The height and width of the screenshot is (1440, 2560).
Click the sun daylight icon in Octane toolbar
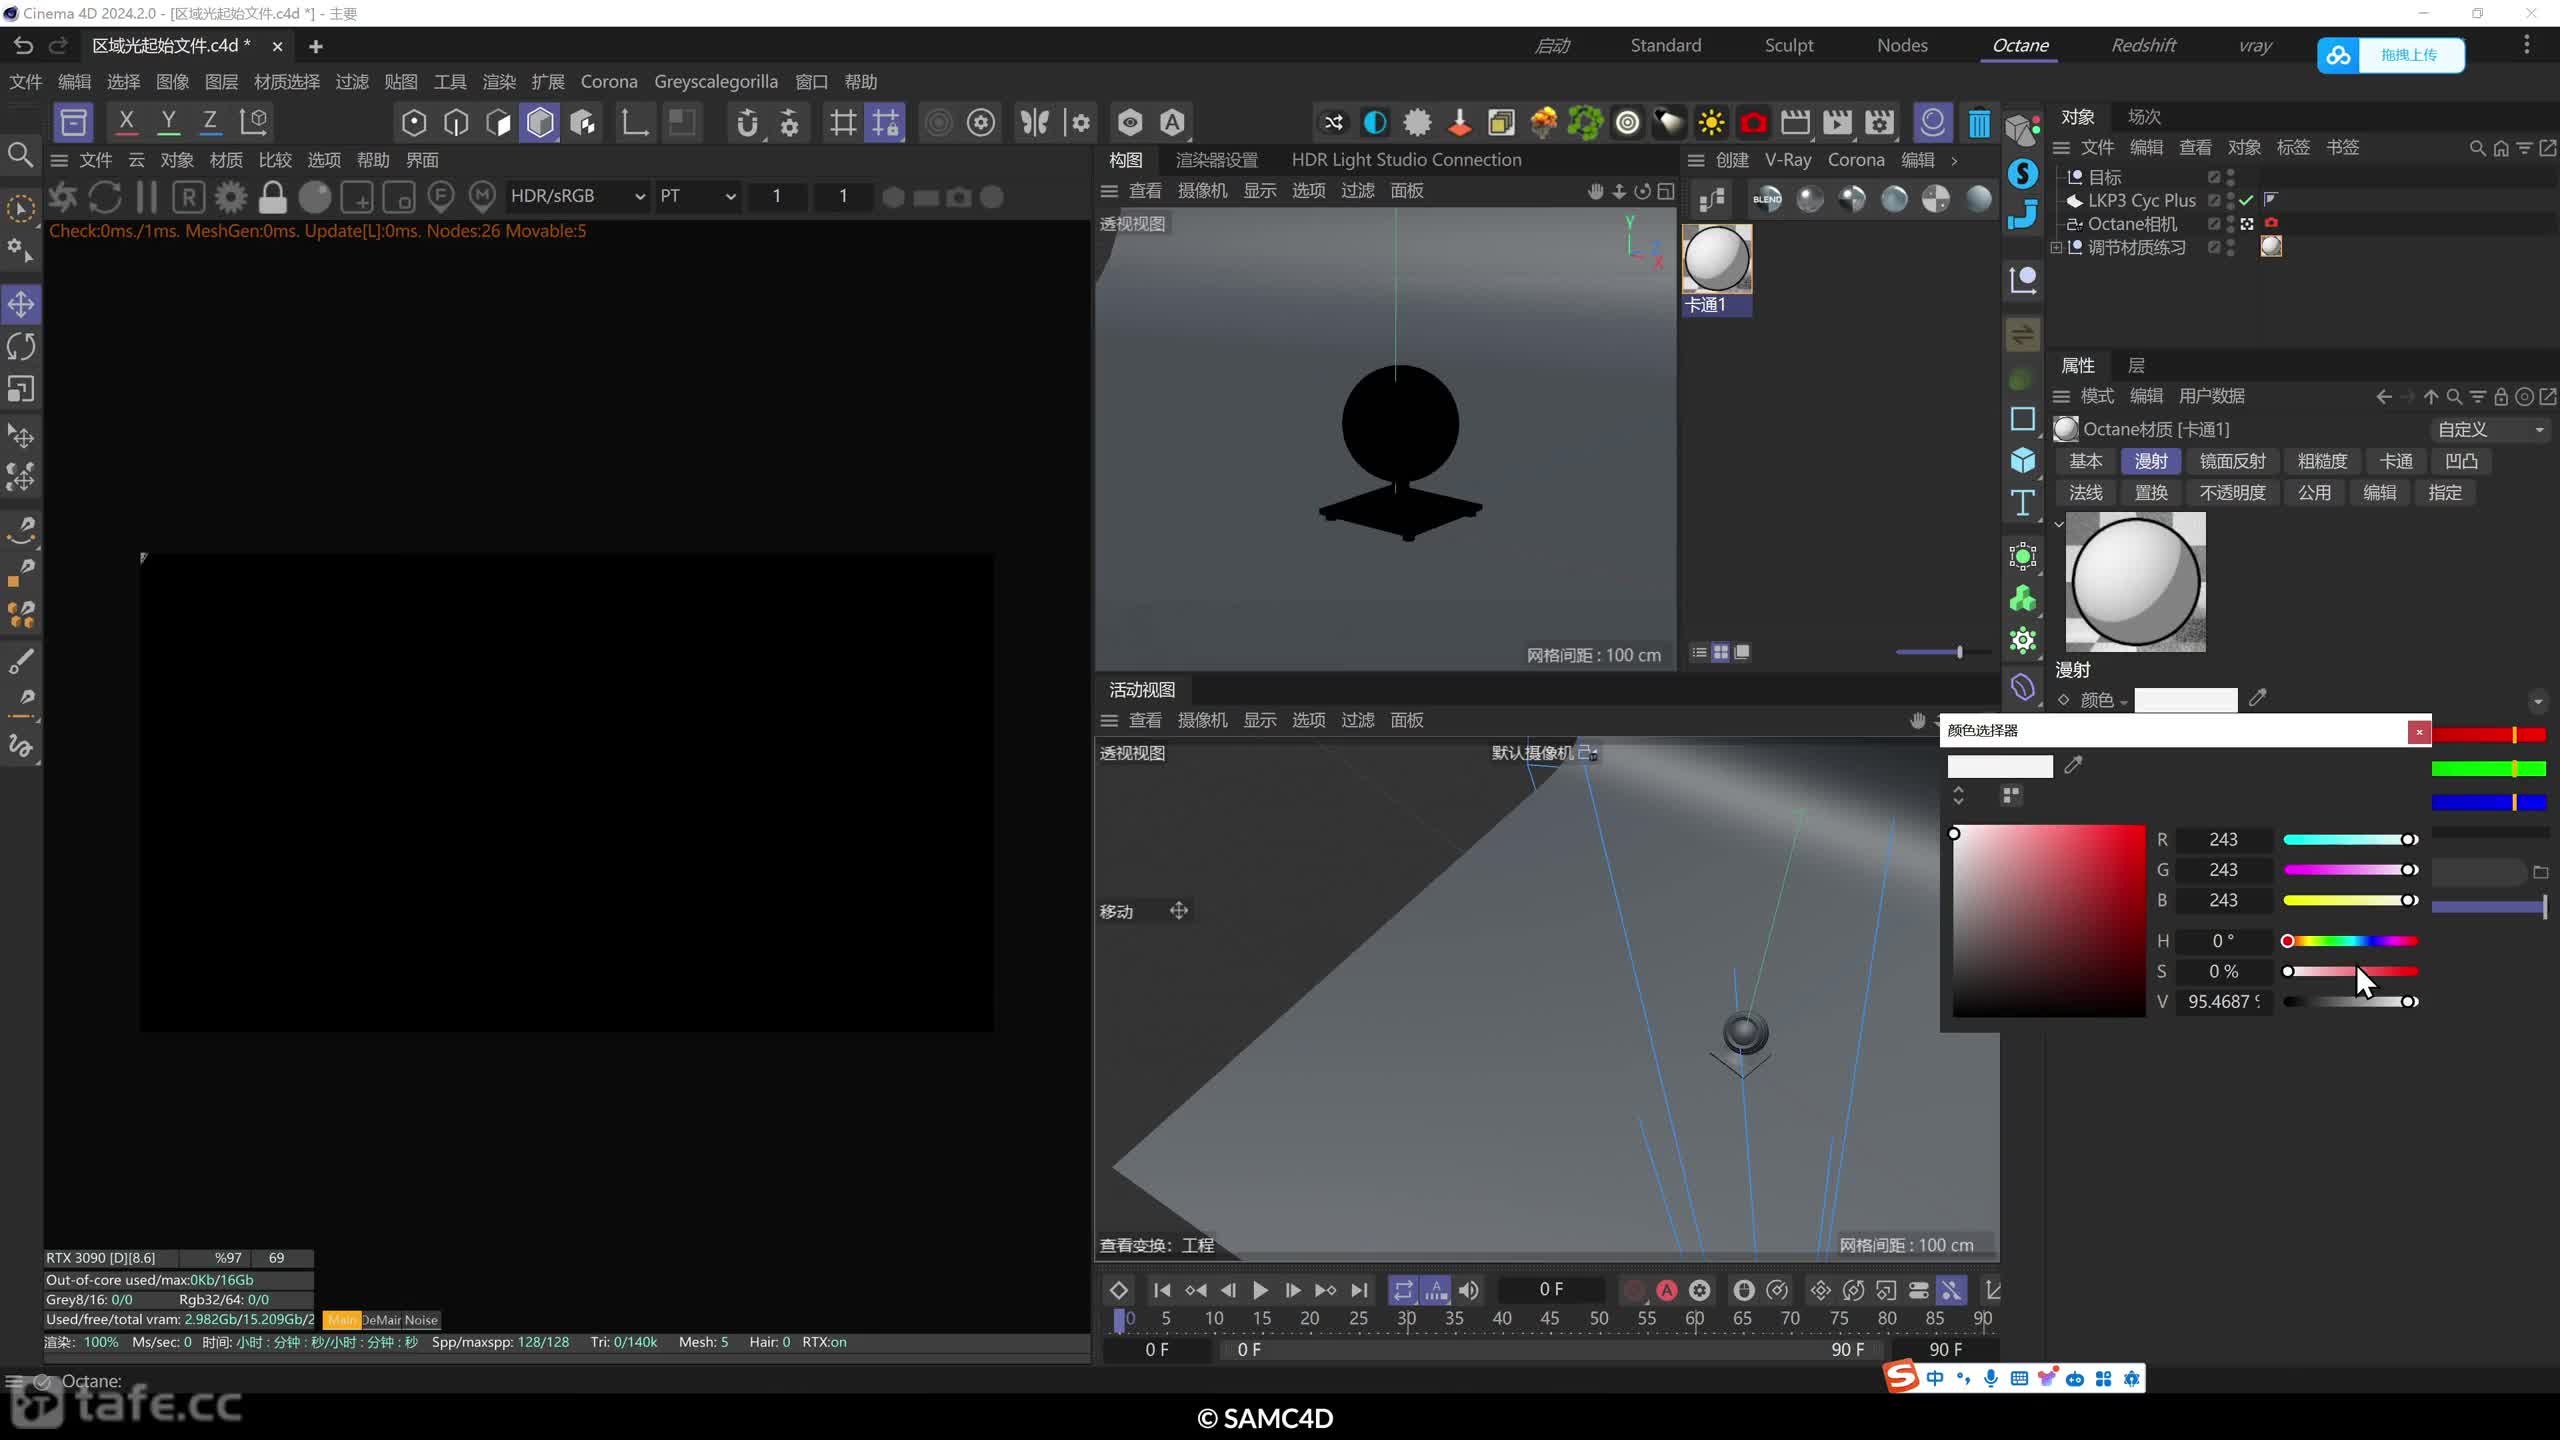(x=1711, y=123)
